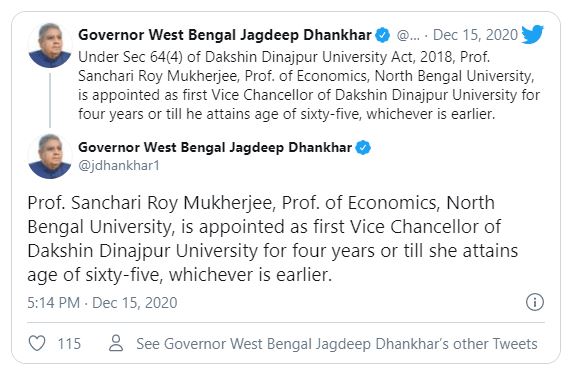See Governor West Bengal Jagdeep Dhankhar's other Tweets
Viewport: 570px width, 370px height.
click(x=337, y=344)
